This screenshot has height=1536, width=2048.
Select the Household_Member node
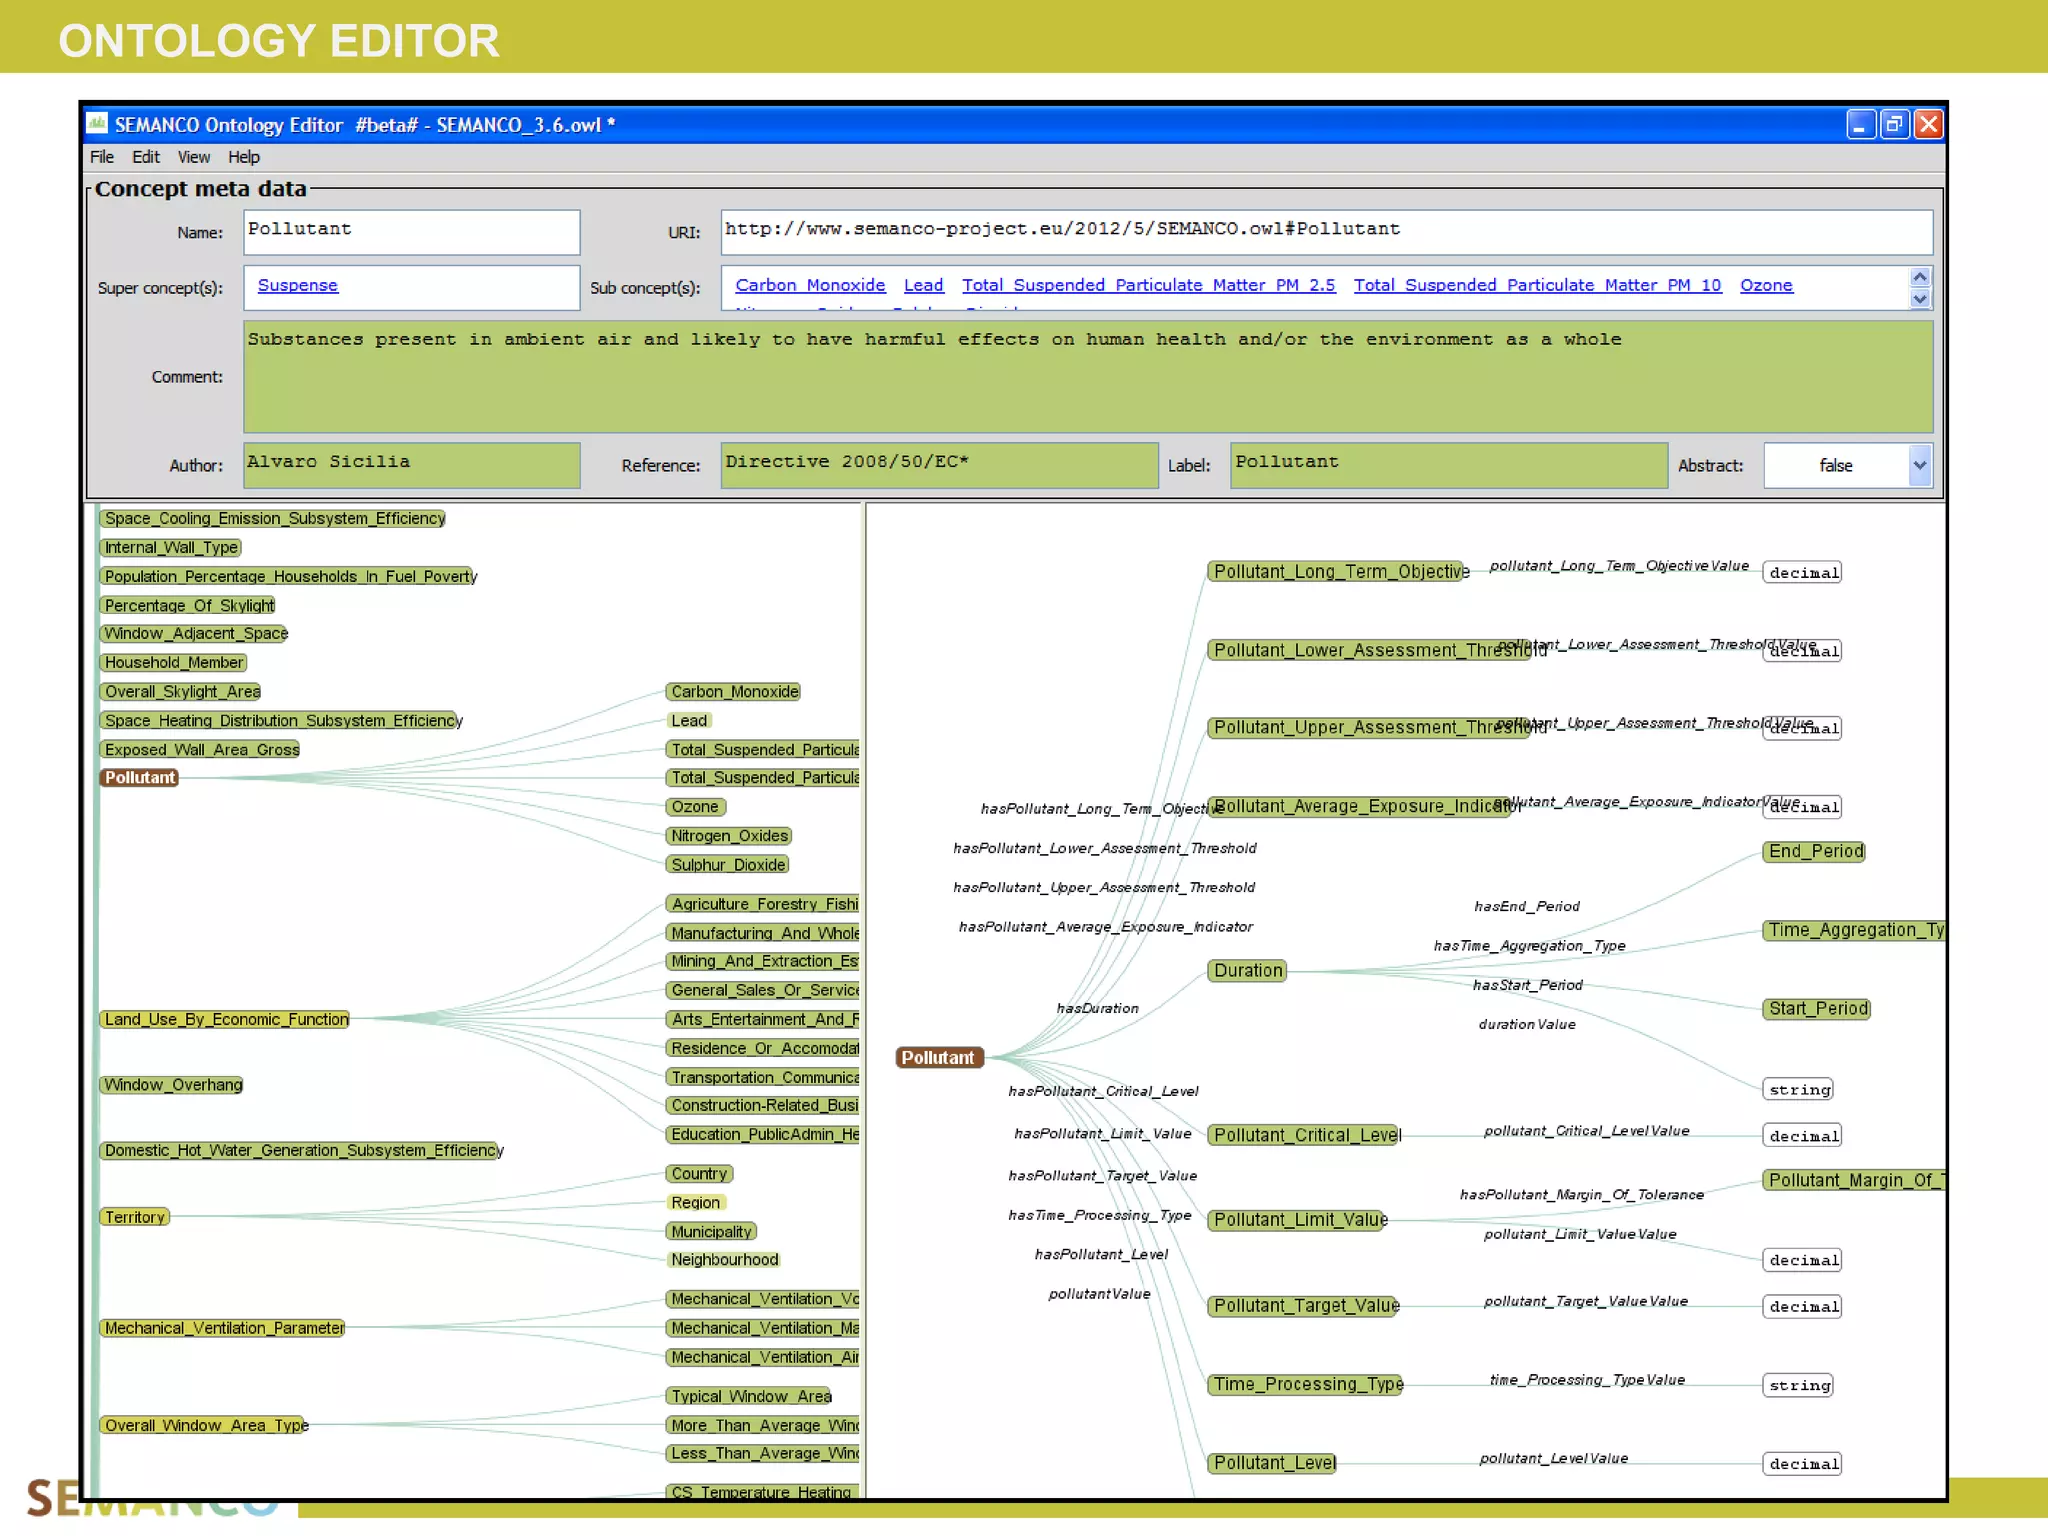coord(174,662)
